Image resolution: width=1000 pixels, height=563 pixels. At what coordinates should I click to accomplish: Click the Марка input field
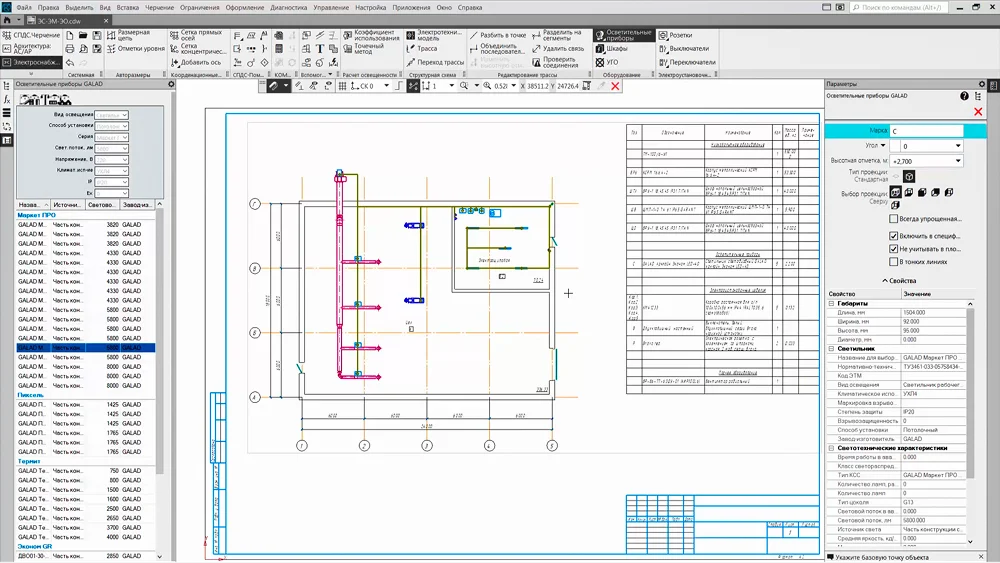pyautogui.click(x=925, y=131)
